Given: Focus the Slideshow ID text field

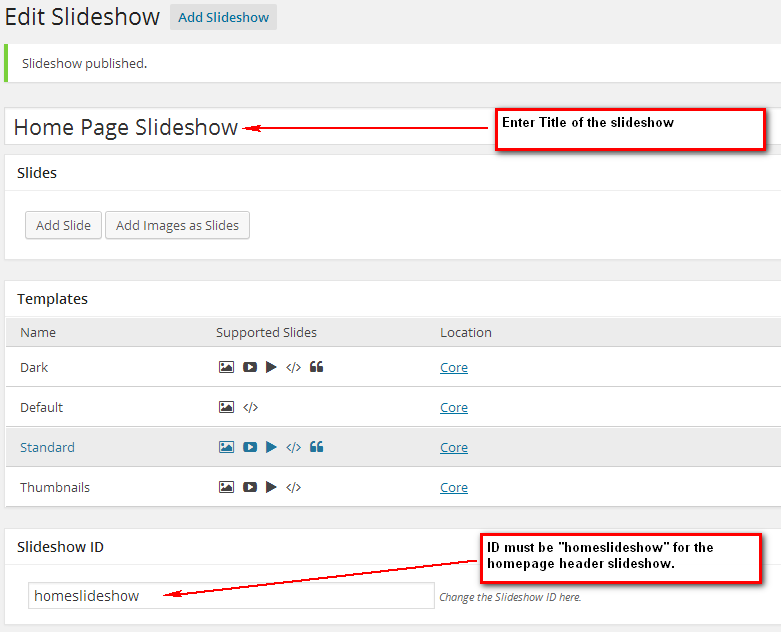Looking at the screenshot, I should pos(231,595).
